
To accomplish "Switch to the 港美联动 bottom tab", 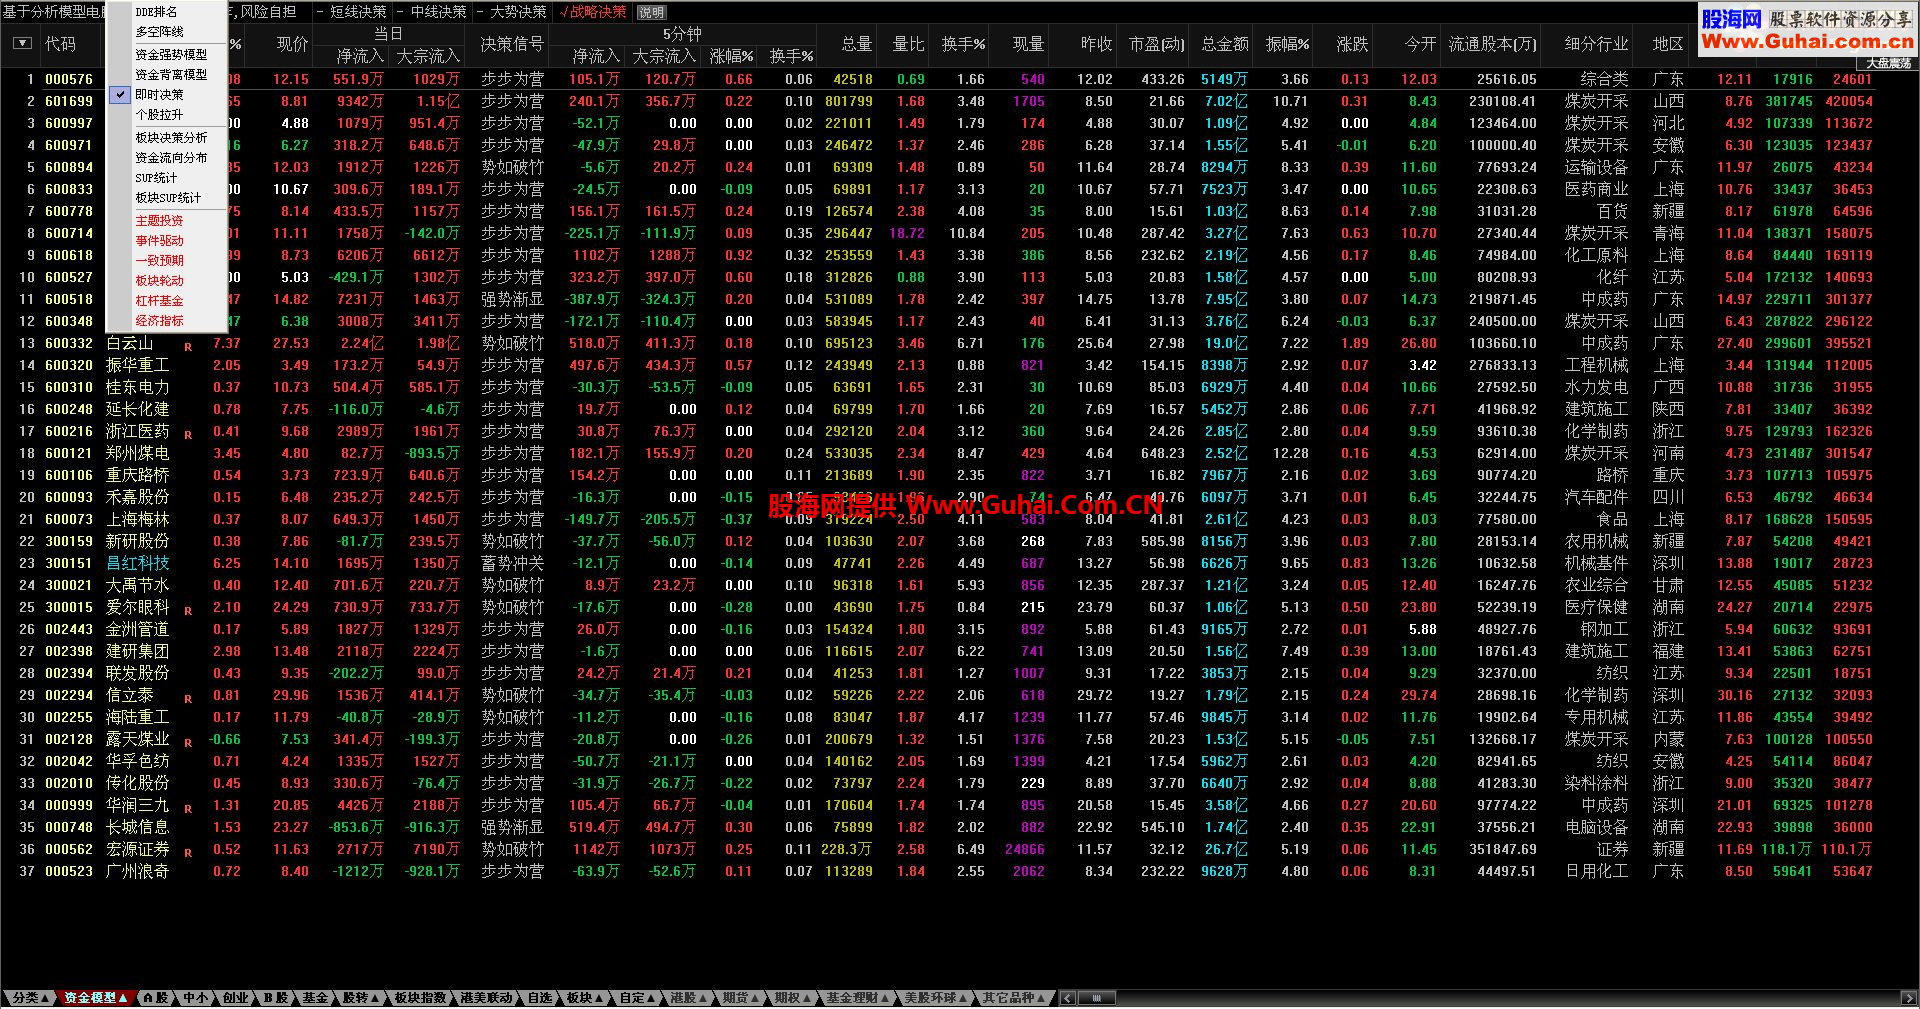I will tap(487, 998).
